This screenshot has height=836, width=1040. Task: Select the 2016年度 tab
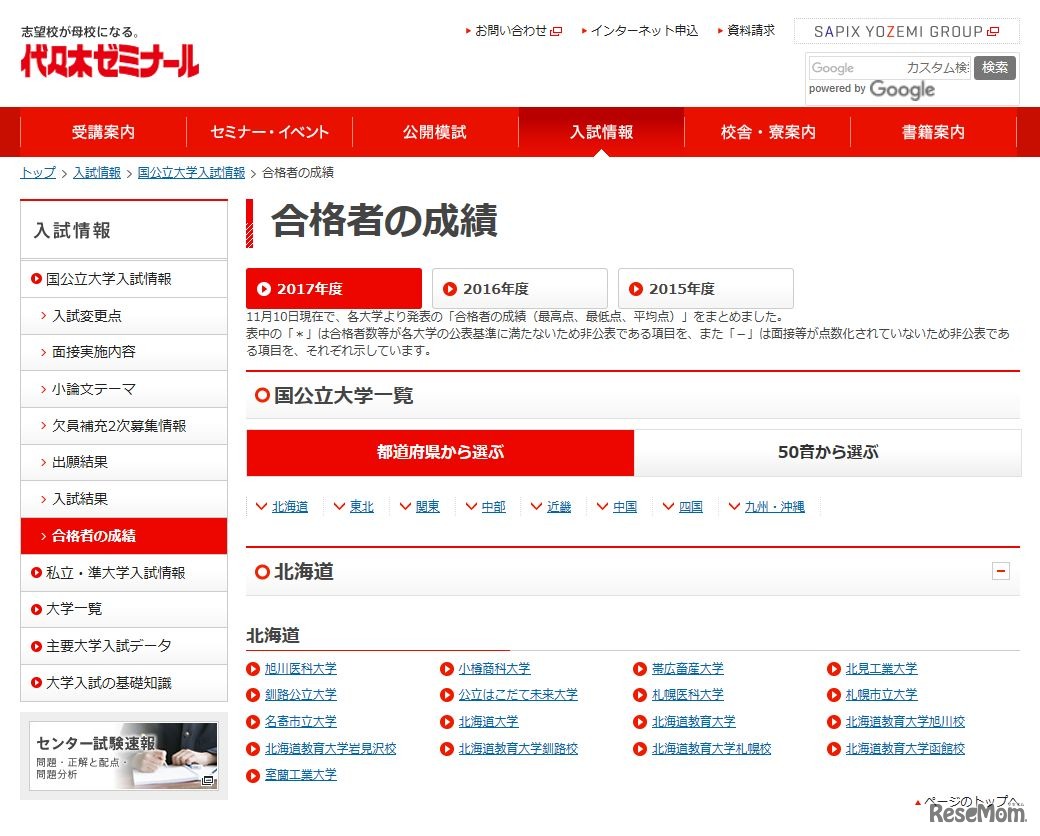[x=519, y=288]
